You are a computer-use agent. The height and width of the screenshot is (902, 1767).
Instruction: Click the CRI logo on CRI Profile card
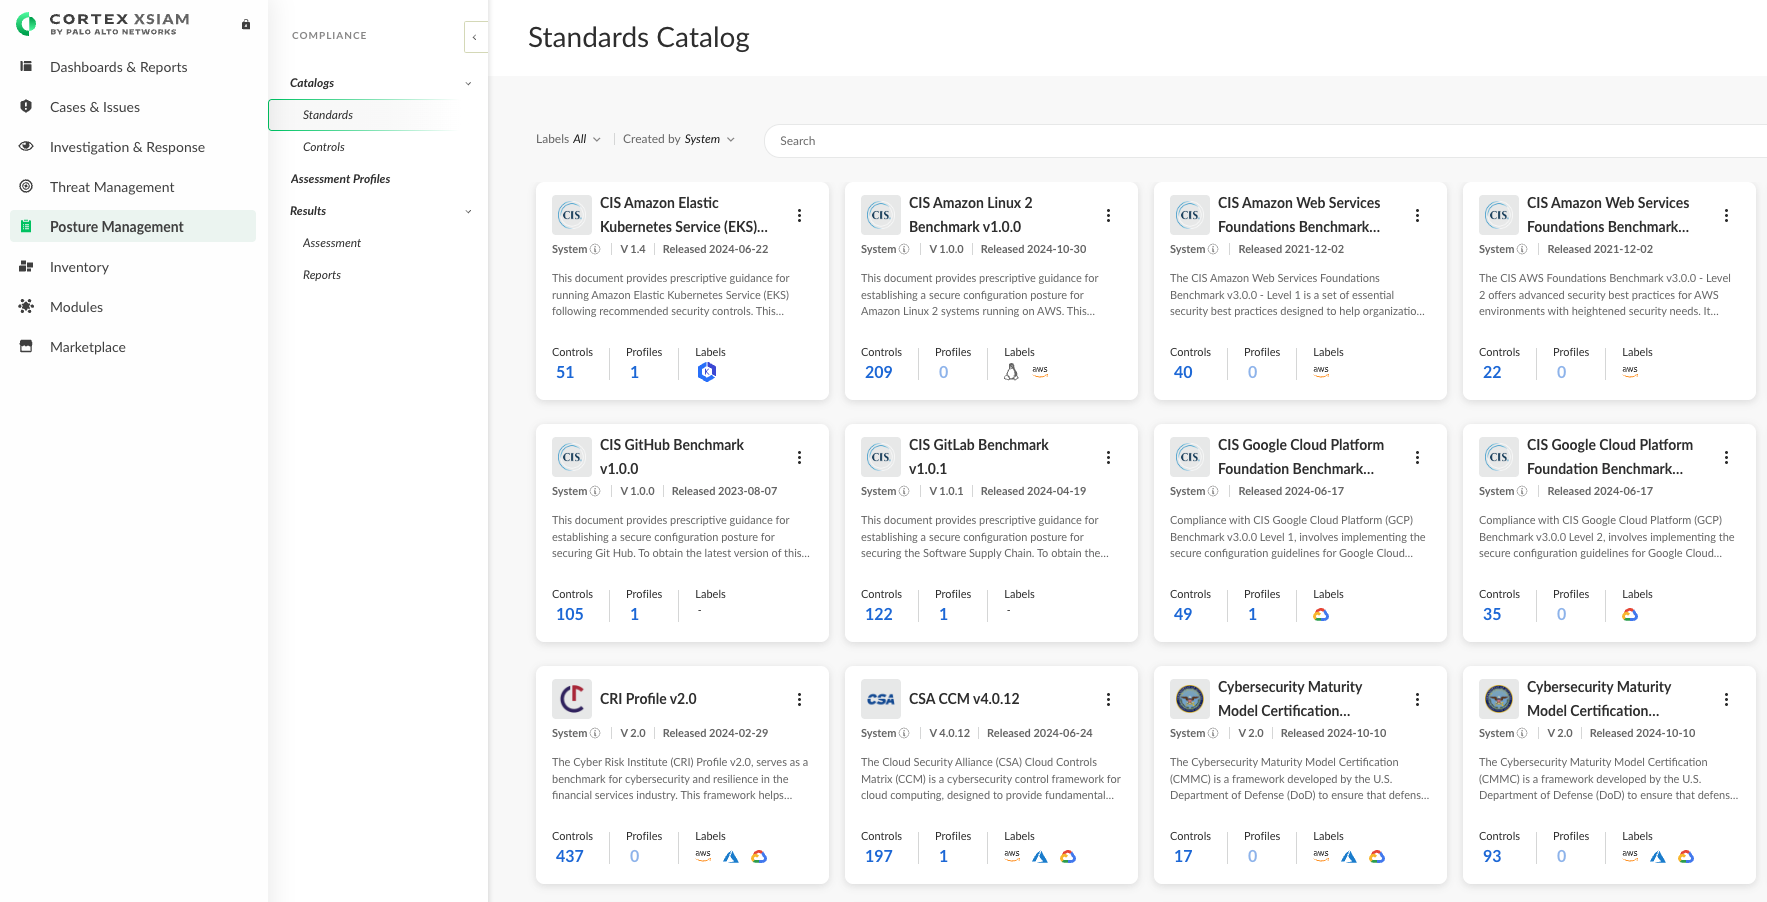coord(572,699)
